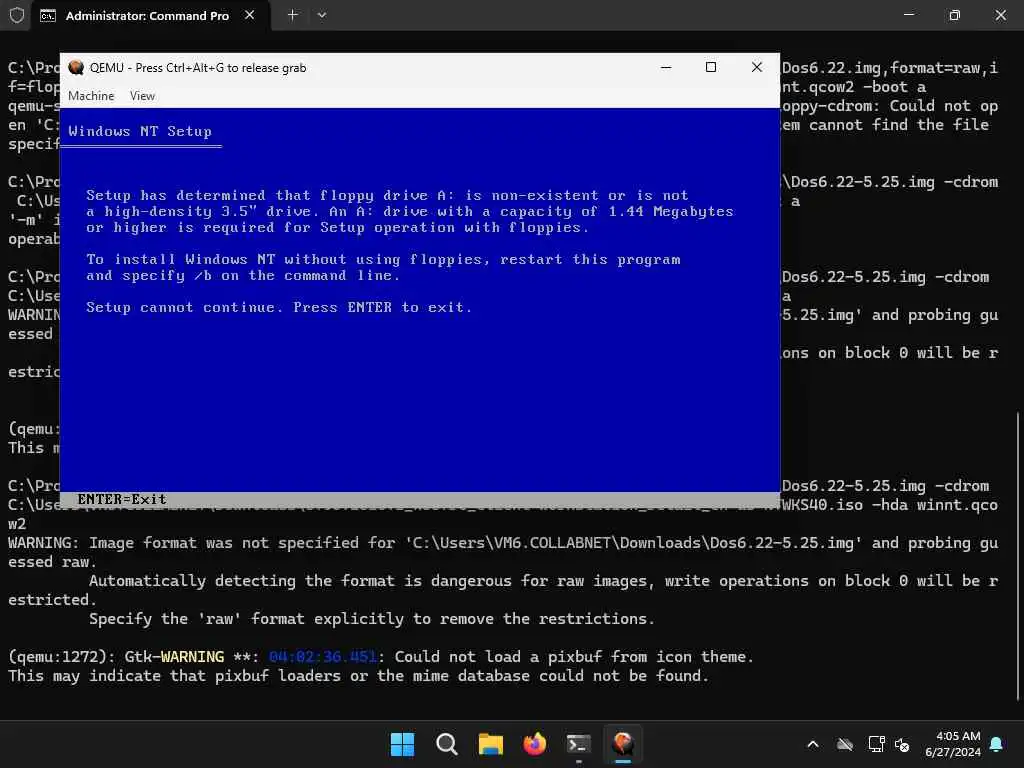Click the admin shield icon in terminal
This screenshot has width=1024, height=768.
[16, 15]
